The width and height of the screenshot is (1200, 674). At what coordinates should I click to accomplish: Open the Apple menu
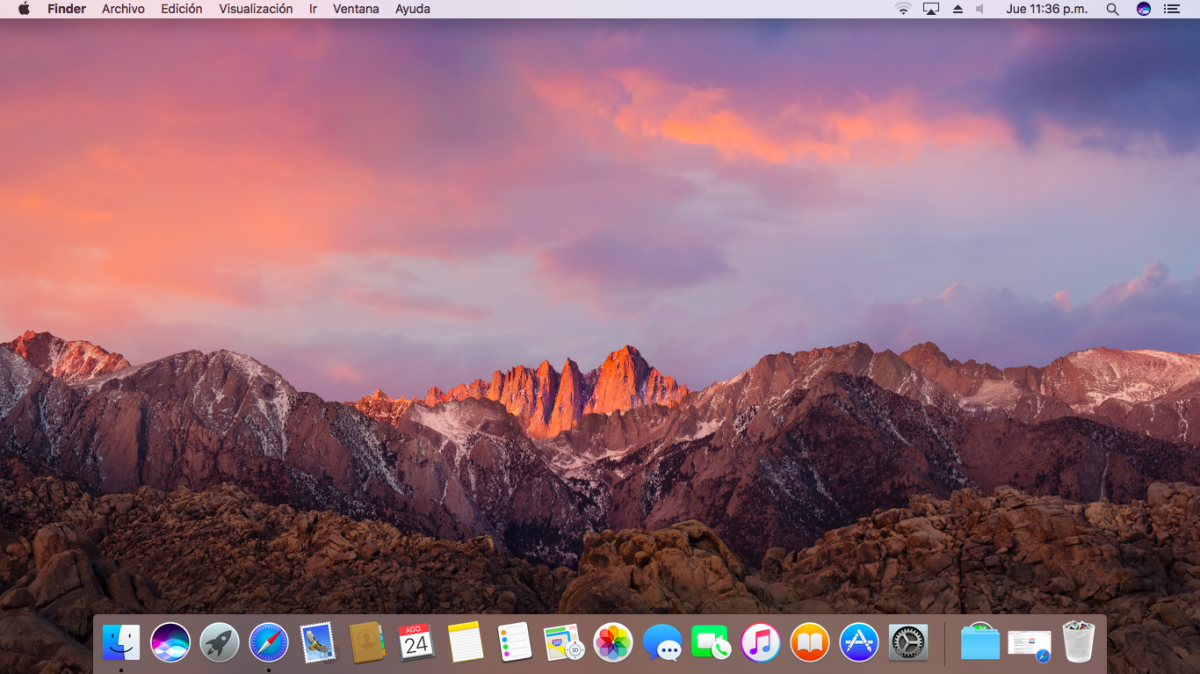(x=24, y=9)
